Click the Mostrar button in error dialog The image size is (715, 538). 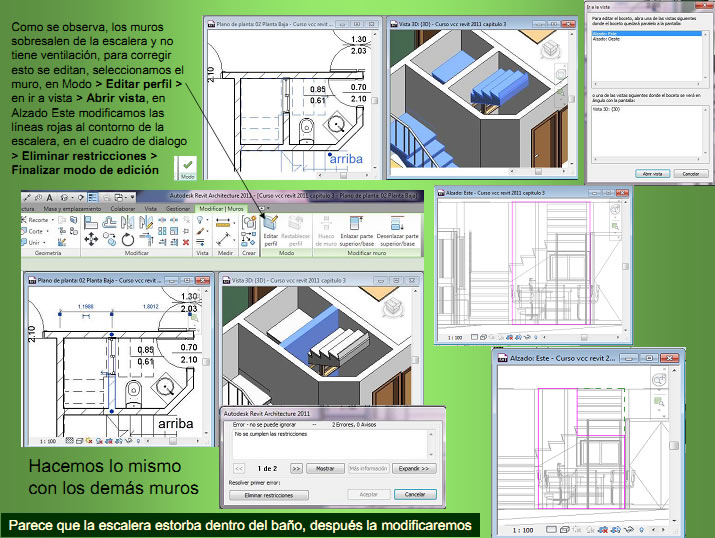(x=324, y=467)
